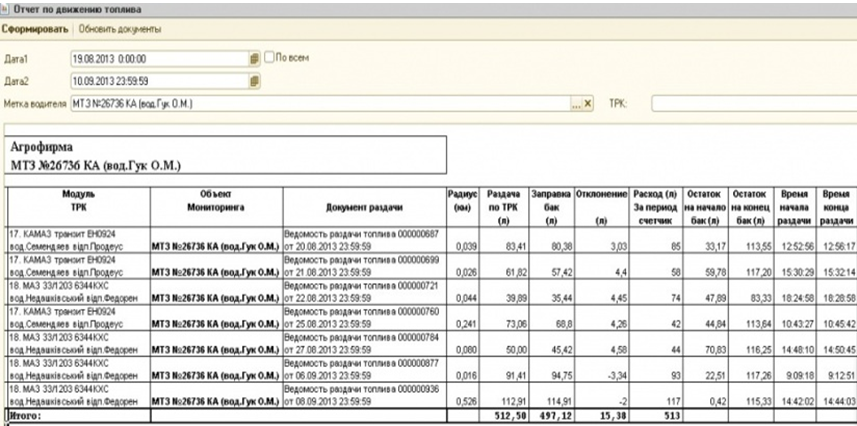Select the Итого total row label

coord(24,412)
